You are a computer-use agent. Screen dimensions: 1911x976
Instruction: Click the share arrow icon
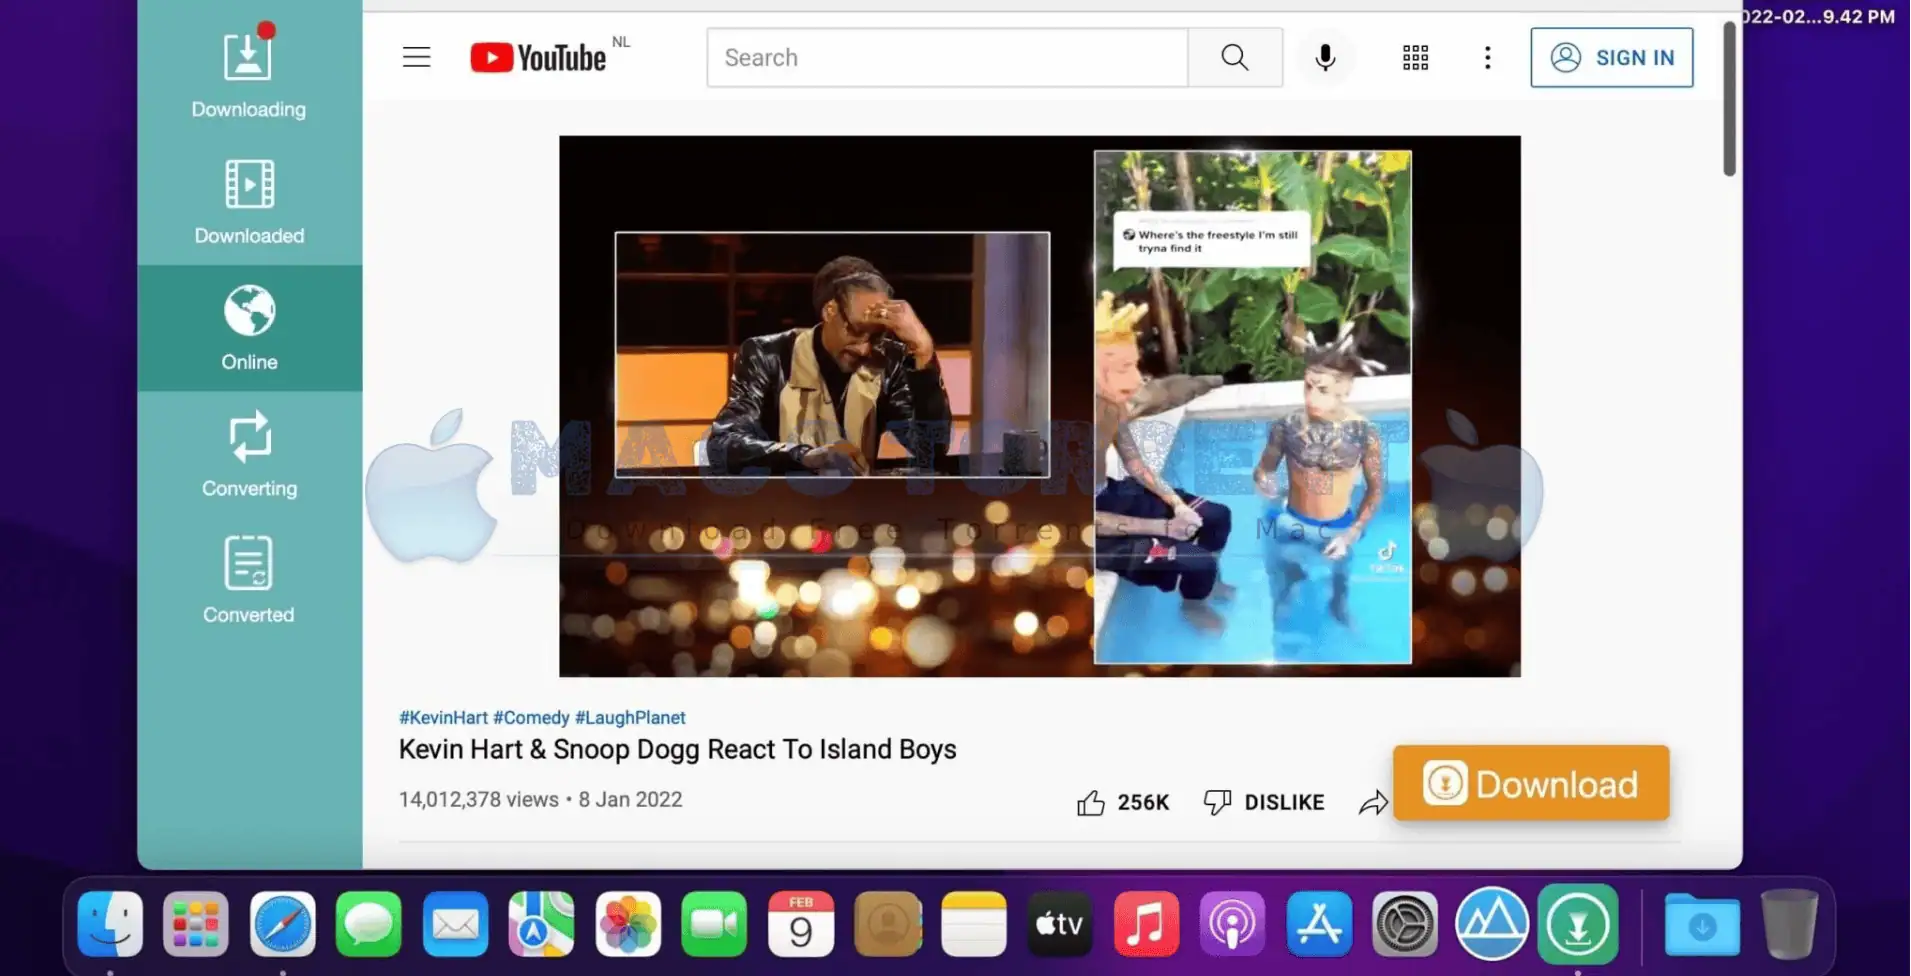(x=1373, y=802)
